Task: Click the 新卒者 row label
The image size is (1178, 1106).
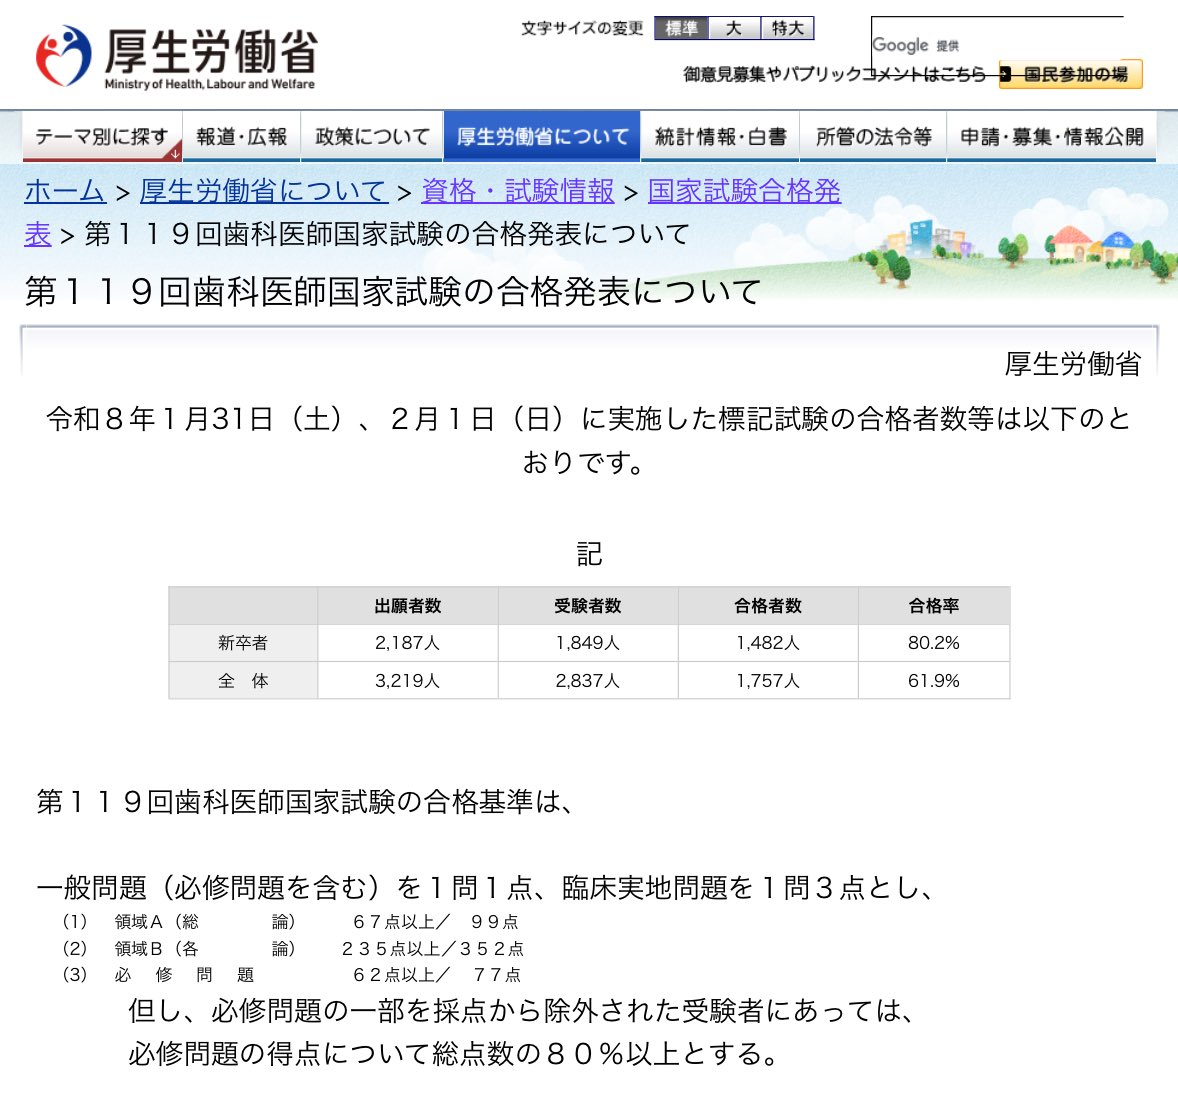Action: [x=243, y=643]
